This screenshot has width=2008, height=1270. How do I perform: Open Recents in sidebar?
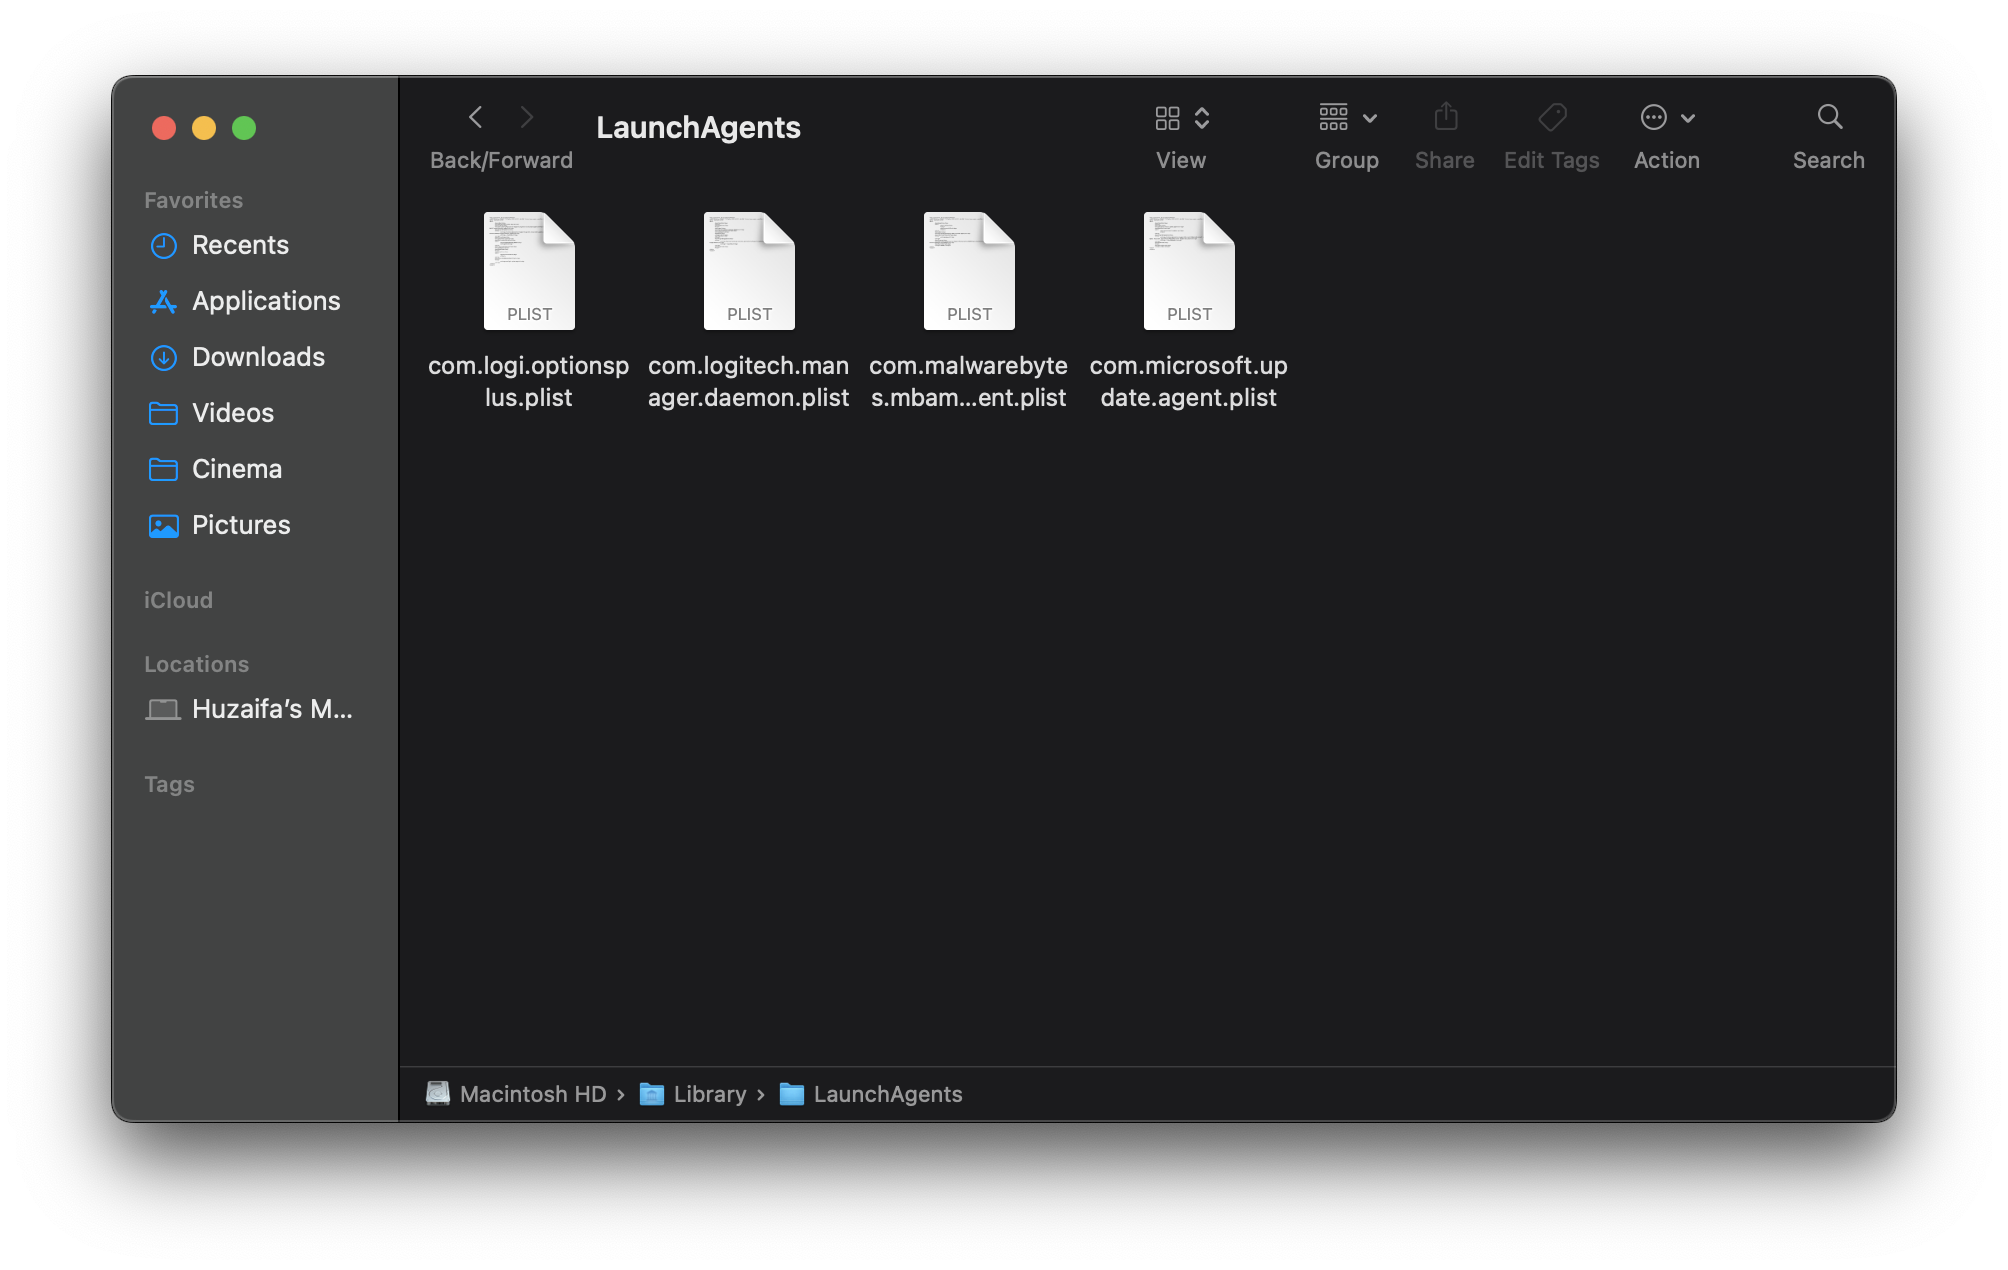[x=240, y=245]
